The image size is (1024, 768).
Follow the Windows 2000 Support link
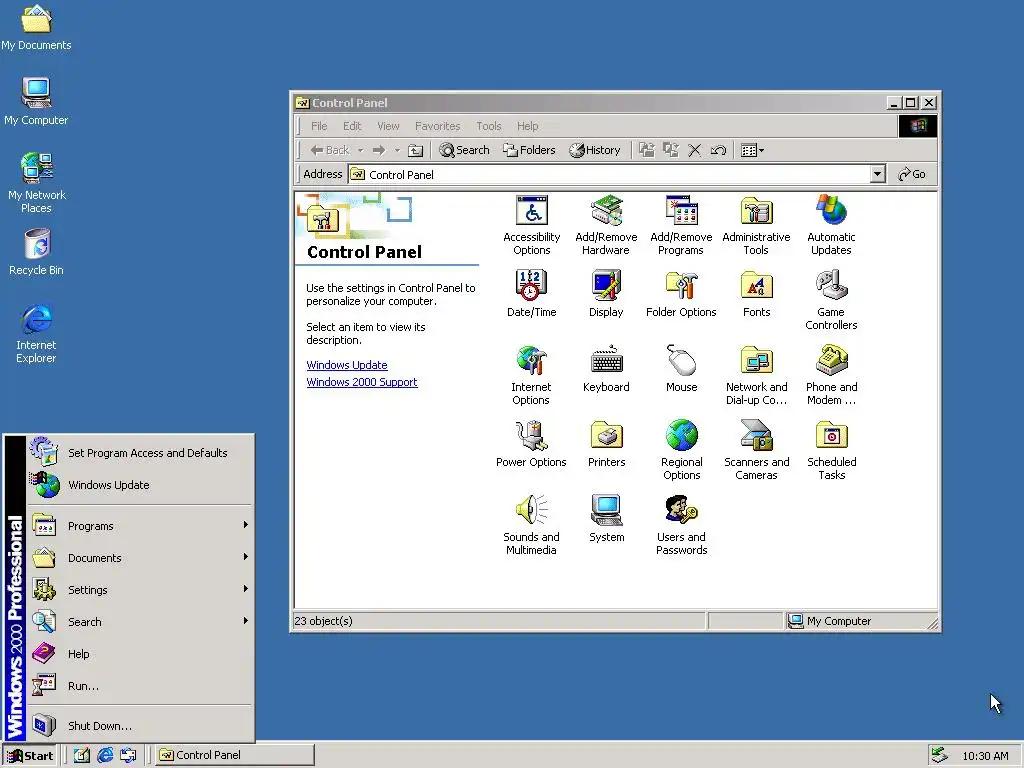point(362,382)
